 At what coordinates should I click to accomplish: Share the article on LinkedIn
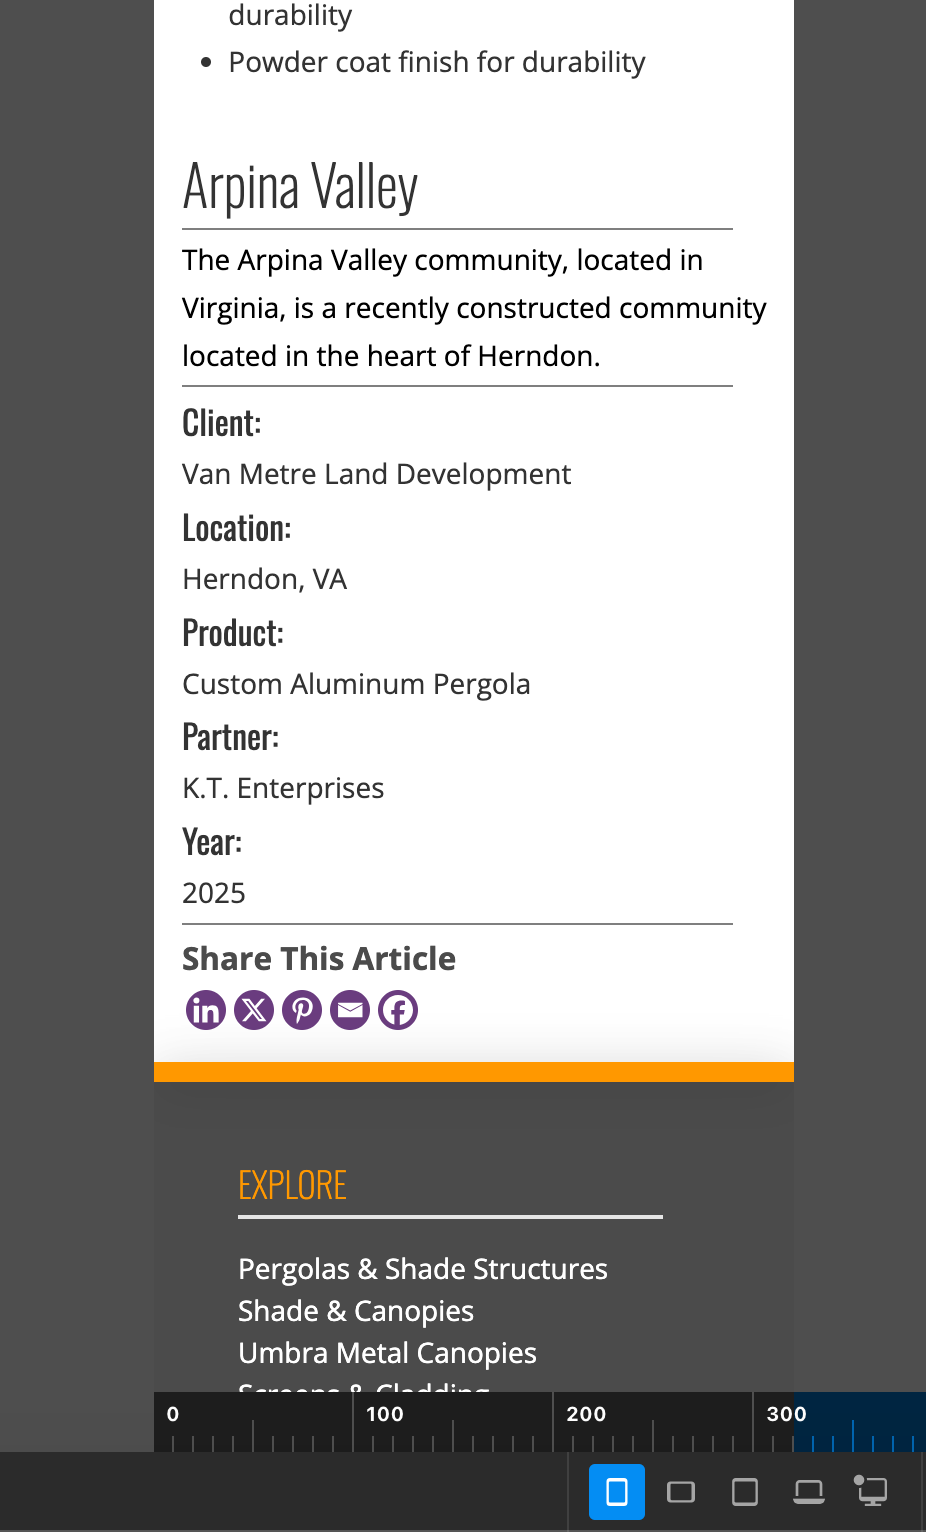[206, 1010]
